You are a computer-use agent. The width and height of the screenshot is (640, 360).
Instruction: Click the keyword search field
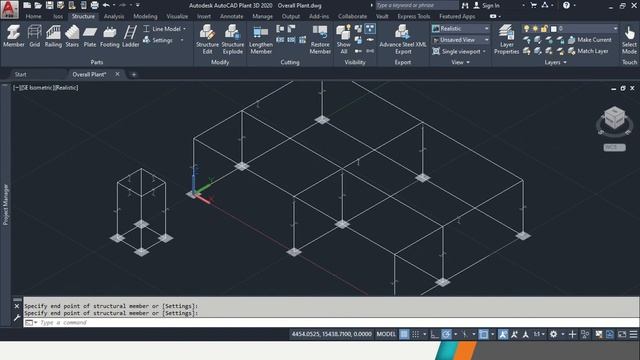pos(417,5)
